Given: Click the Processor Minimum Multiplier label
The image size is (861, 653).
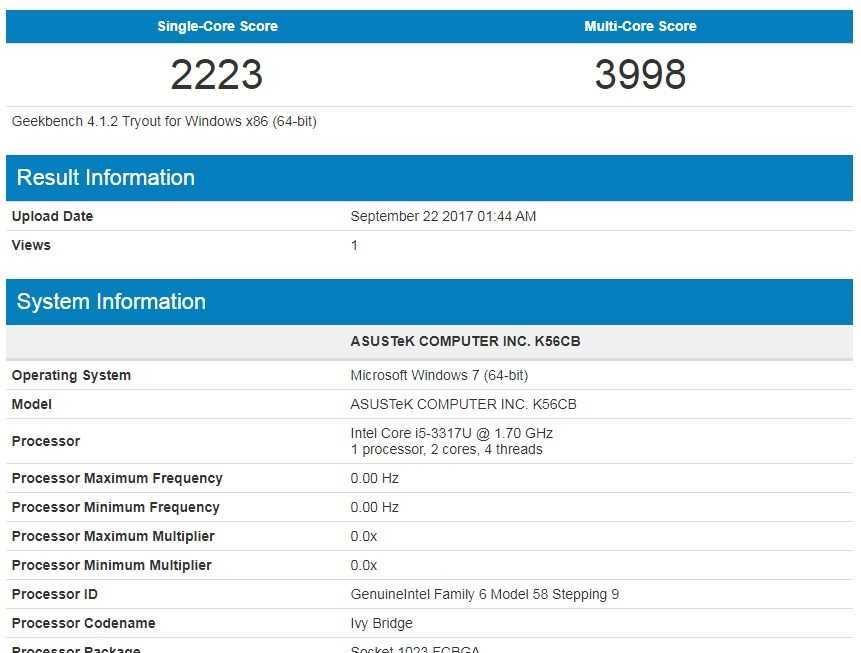Looking at the screenshot, I should point(111,565).
